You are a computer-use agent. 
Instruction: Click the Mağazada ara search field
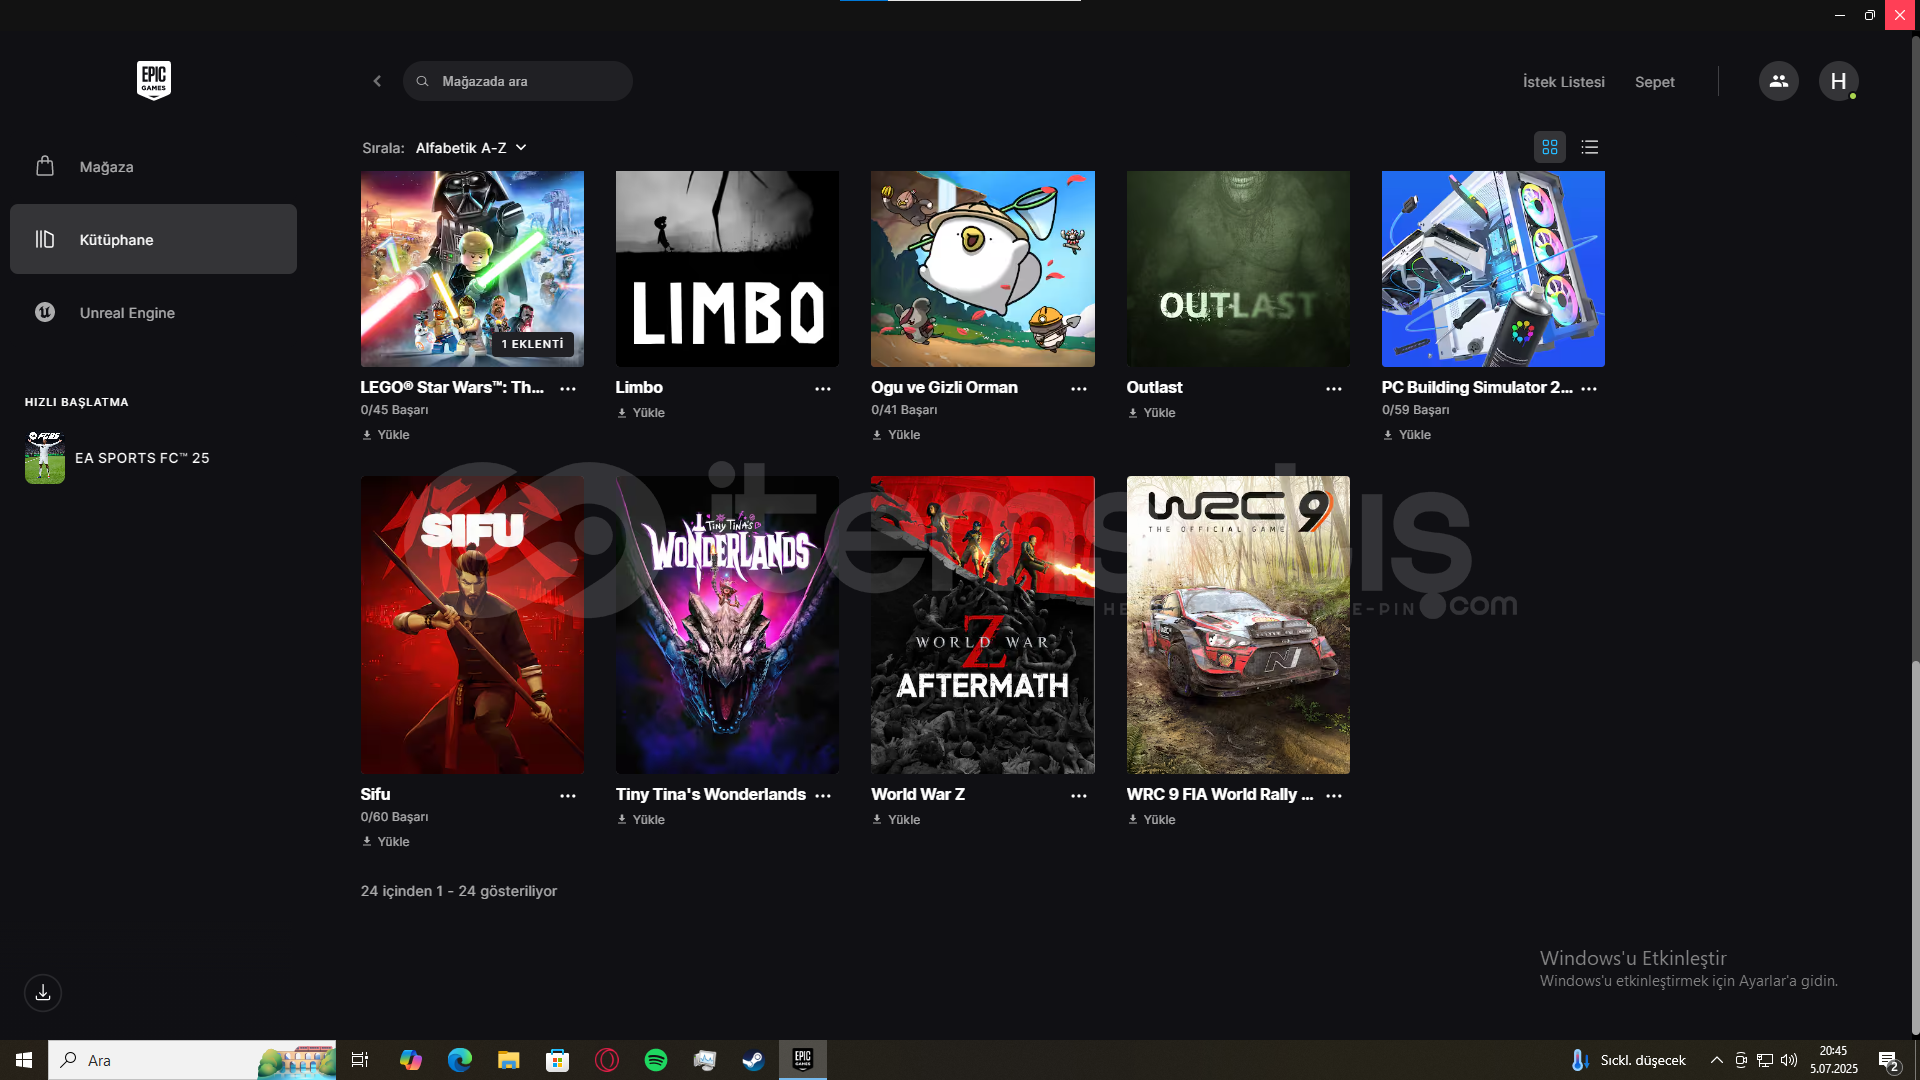pyautogui.click(x=518, y=81)
